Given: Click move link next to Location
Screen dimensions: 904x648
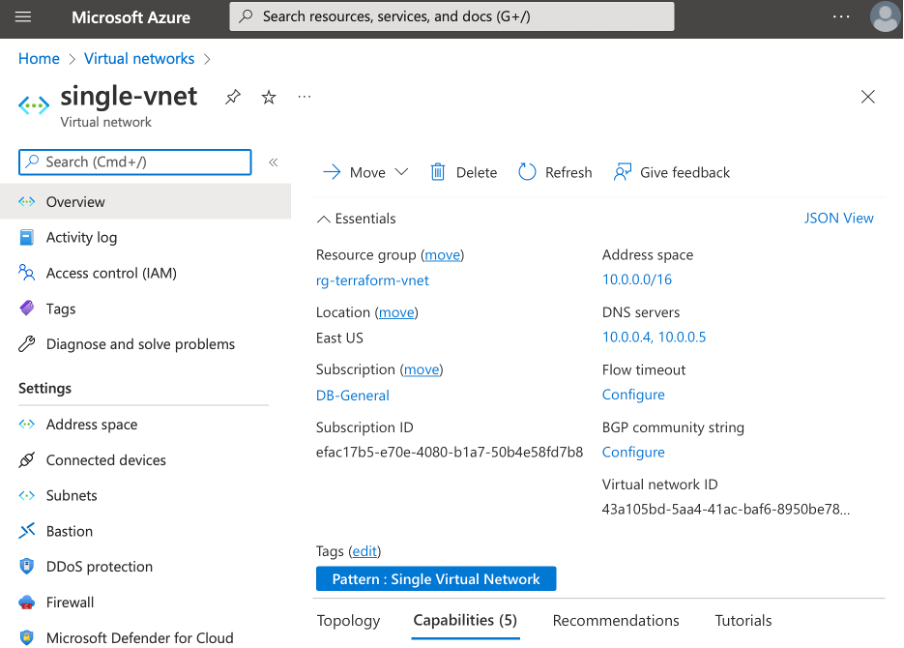Looking at the screenshot, I should 397,312.
